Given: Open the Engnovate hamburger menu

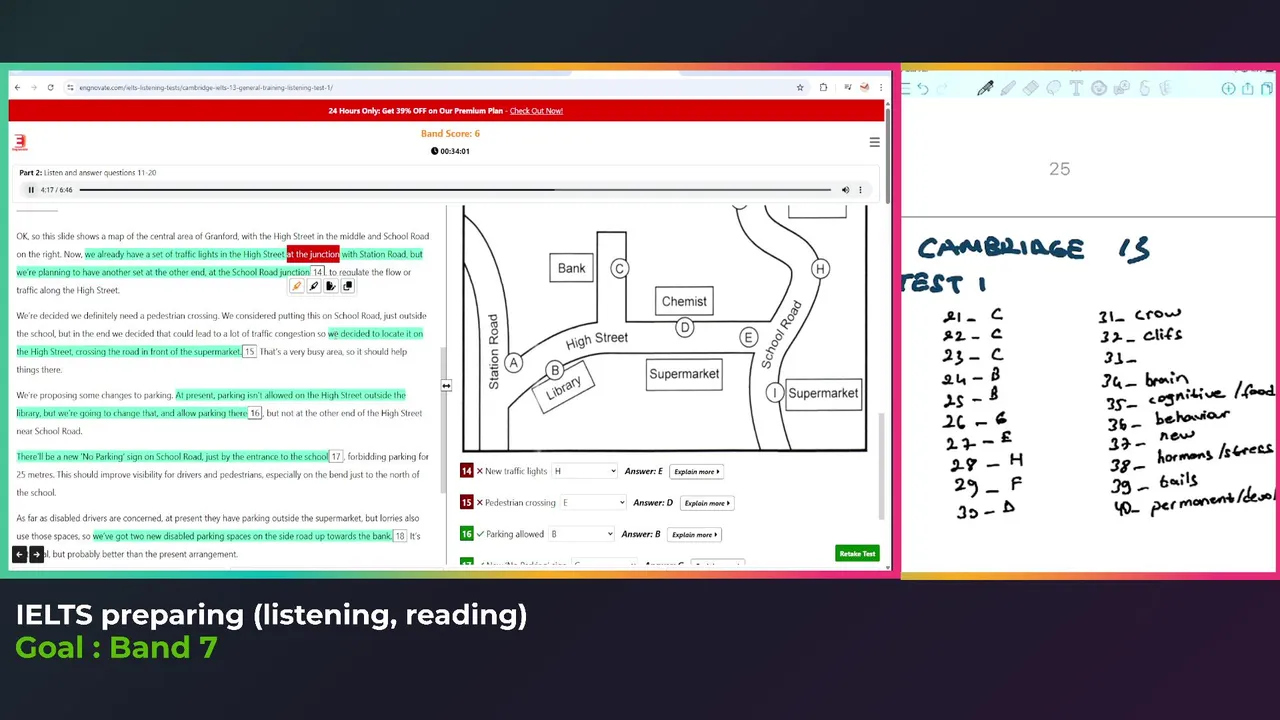Looking at the screenshot, I should click(874, 142).
